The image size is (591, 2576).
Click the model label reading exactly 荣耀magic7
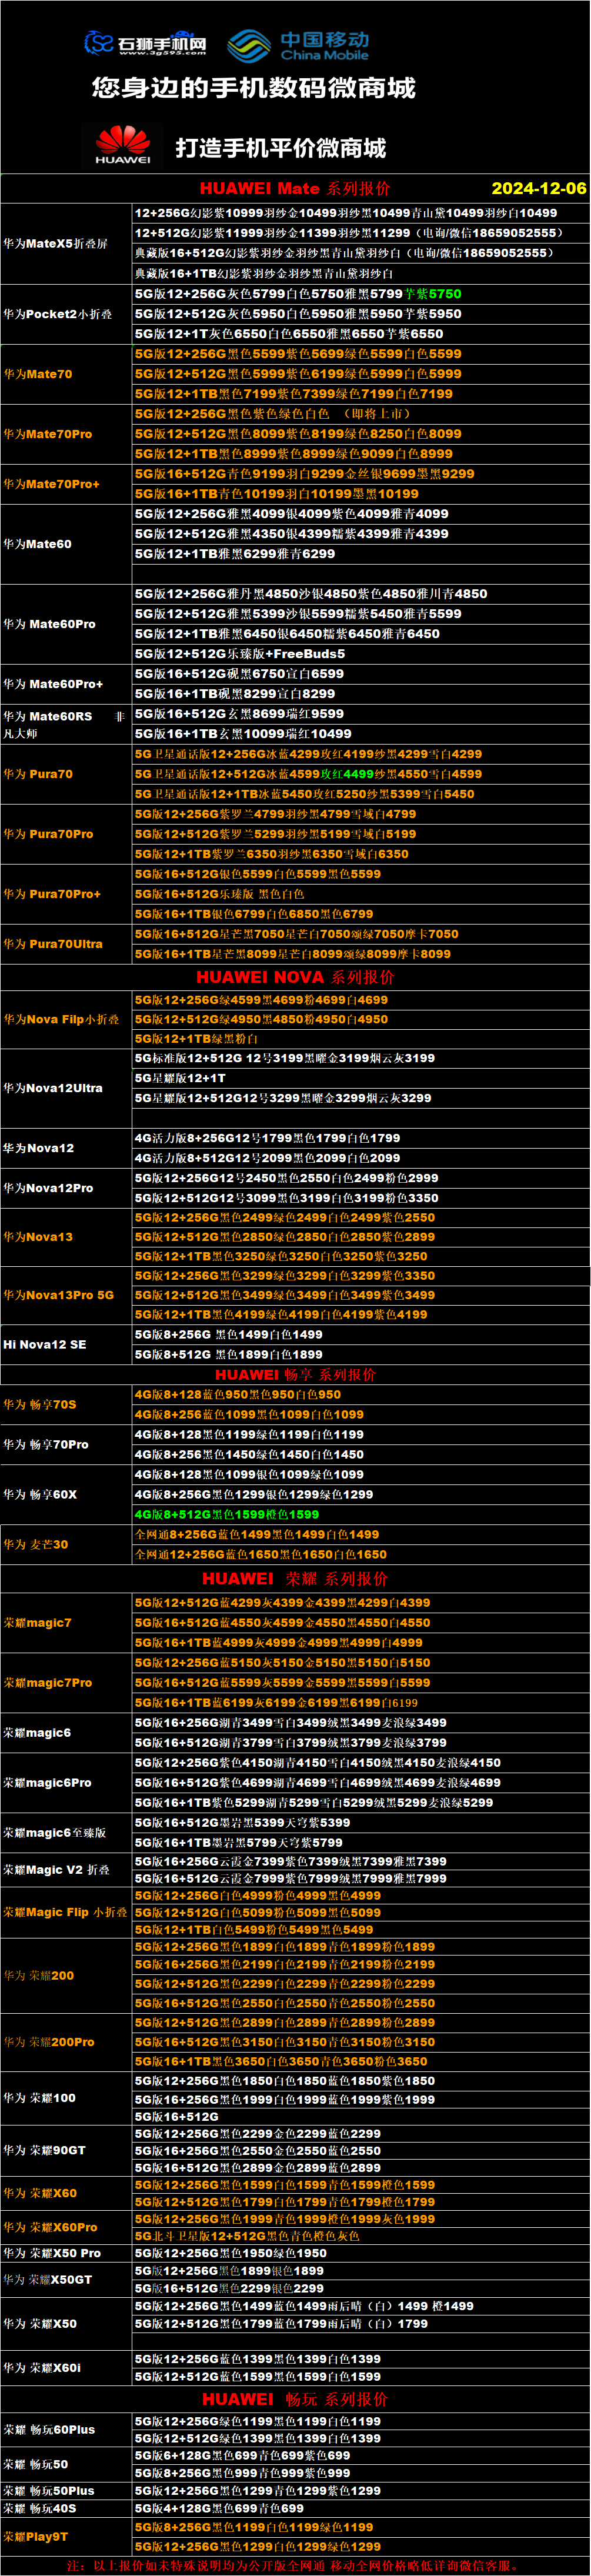tap(37, 1623)
